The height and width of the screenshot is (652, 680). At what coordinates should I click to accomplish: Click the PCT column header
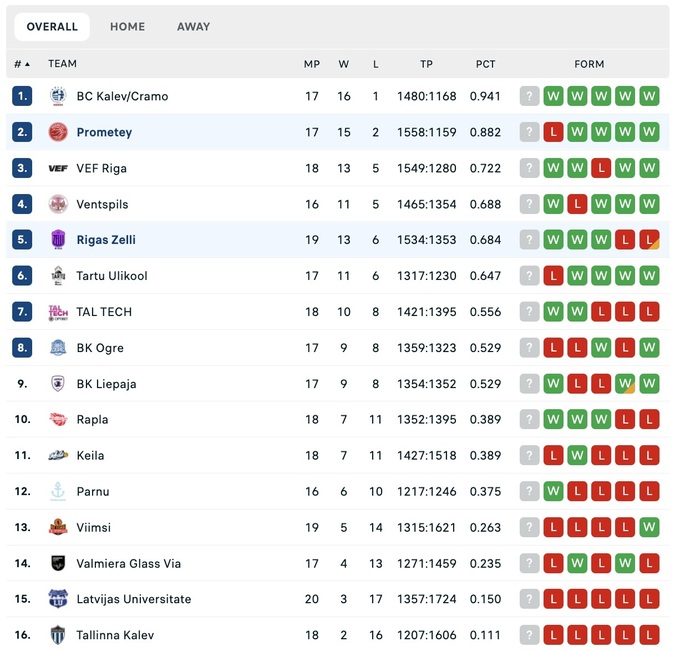[485, 64]
